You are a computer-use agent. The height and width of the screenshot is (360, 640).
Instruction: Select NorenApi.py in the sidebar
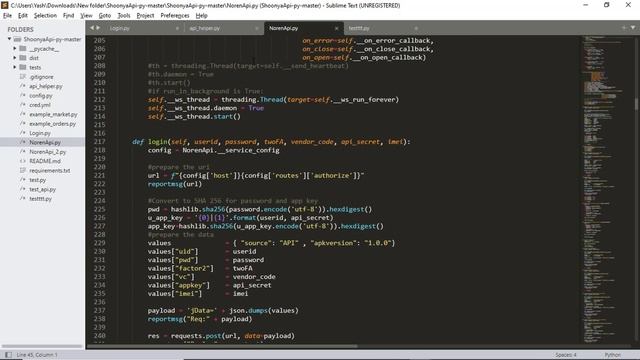(x=45, y=142)
